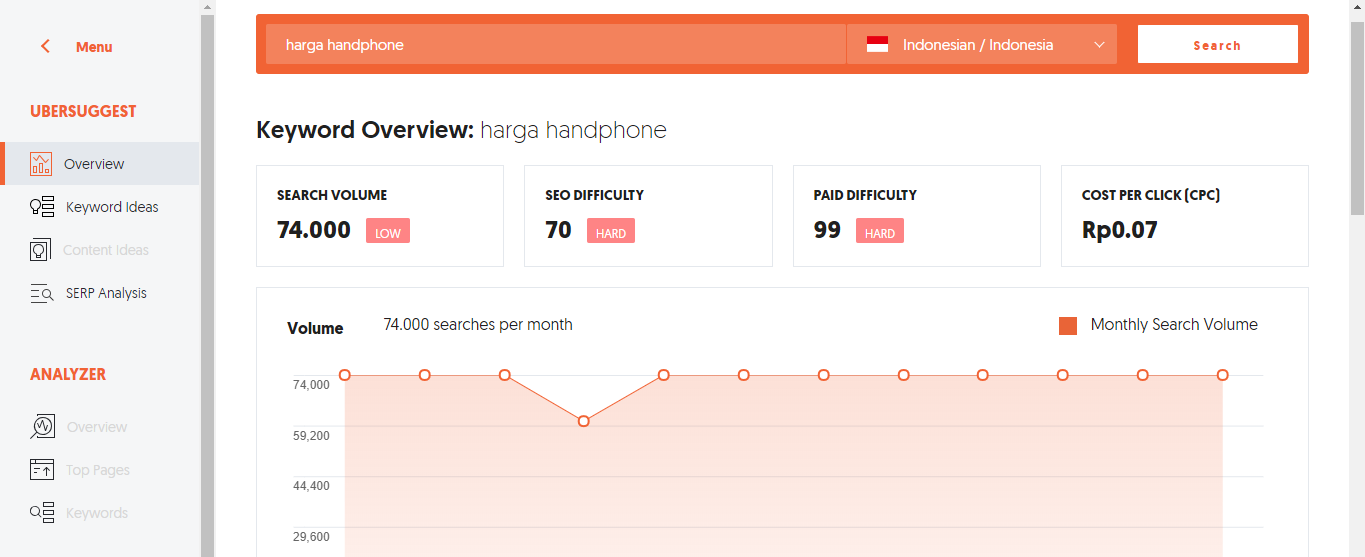
Task: Click the Content Ideas icon
Action: pyautogui.click(x=41, y=250)
